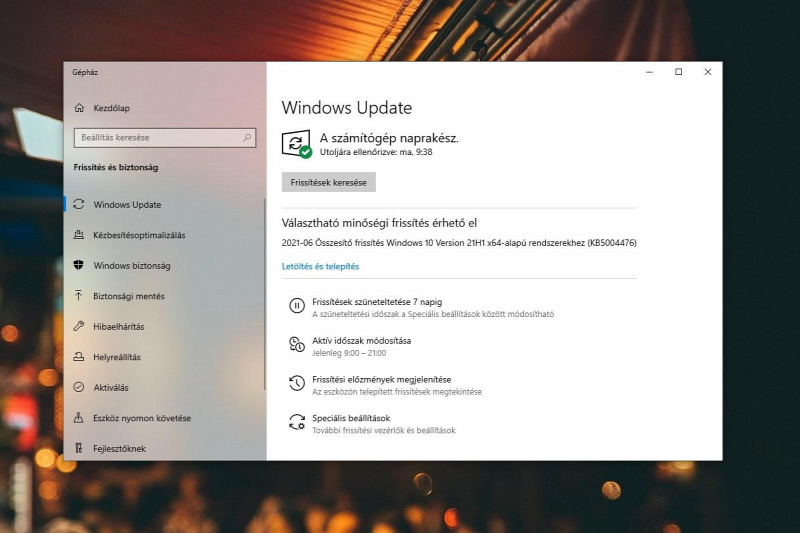Click the clock icon for Aktív időszak
800x533 pixels.
click(x=297, y=344)
